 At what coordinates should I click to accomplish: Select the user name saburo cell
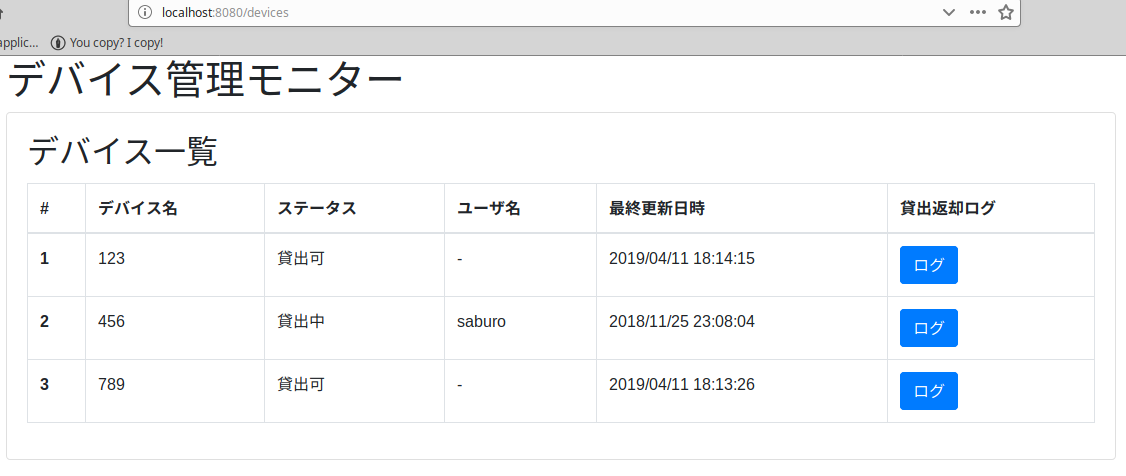482,322
